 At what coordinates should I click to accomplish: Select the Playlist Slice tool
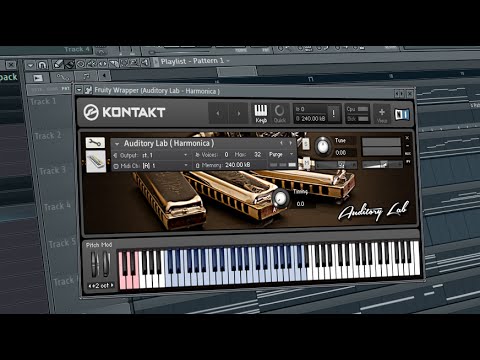[x=113, y=63]
